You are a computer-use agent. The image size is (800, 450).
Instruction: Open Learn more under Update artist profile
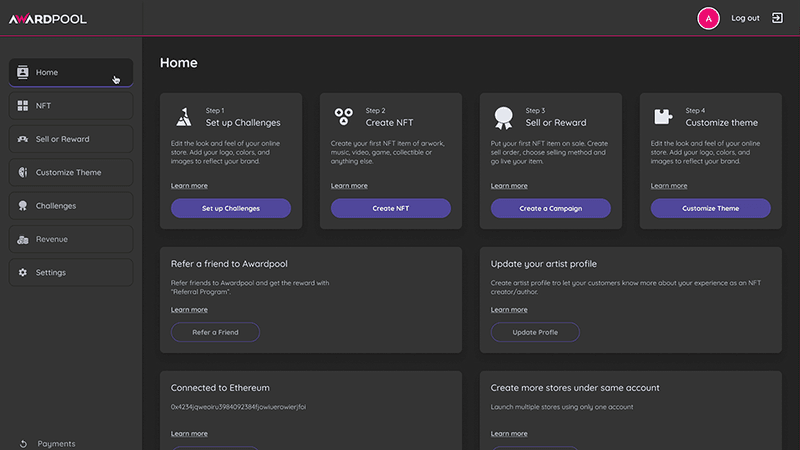click(509, 310)
